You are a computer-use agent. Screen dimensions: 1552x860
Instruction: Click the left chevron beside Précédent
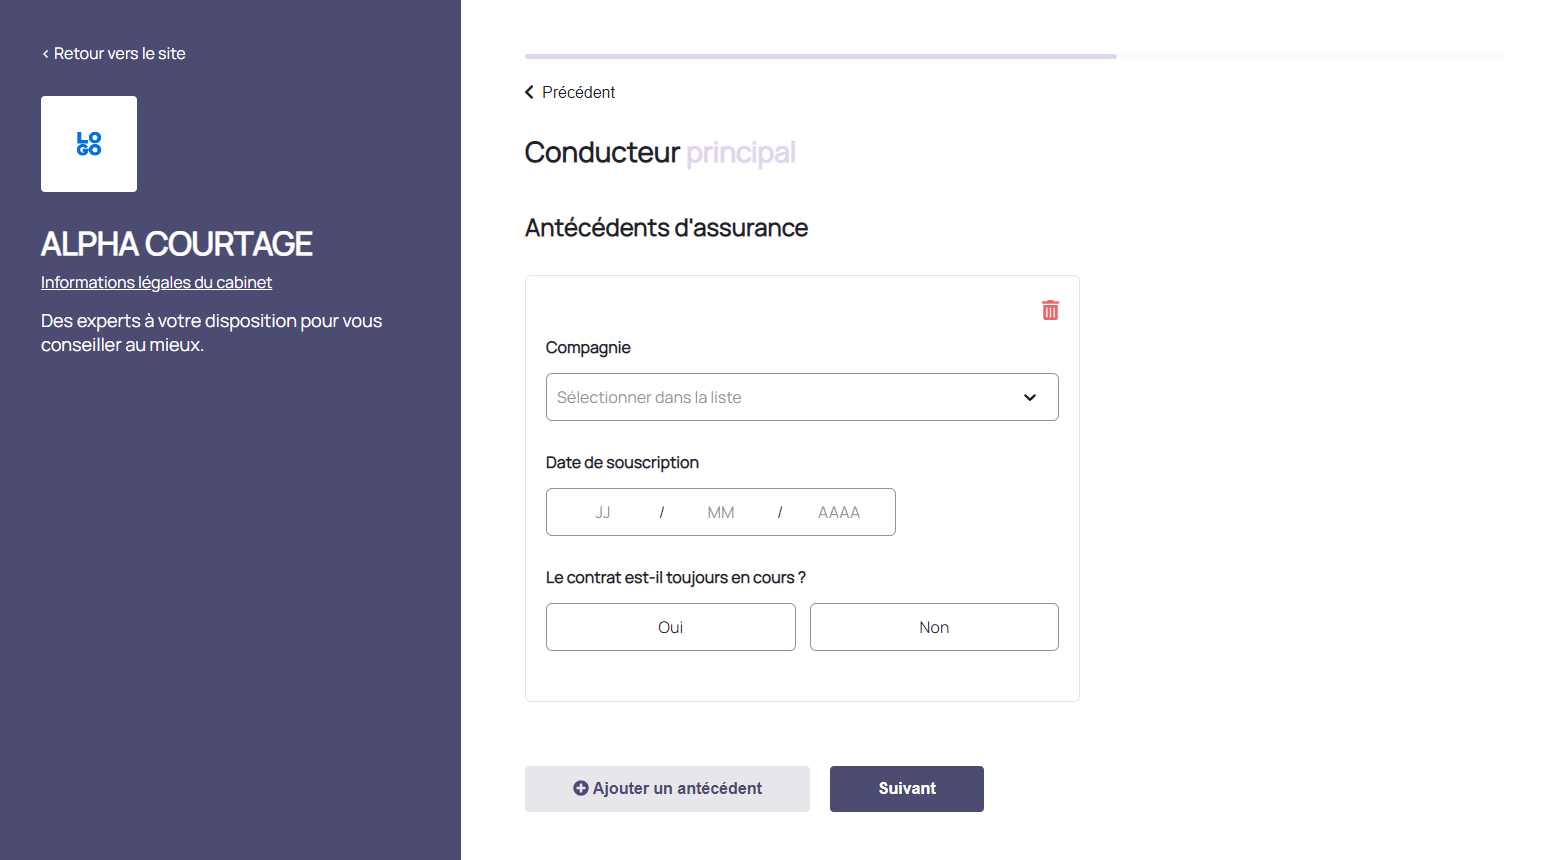pyautogui.click(x=529, y=92)
